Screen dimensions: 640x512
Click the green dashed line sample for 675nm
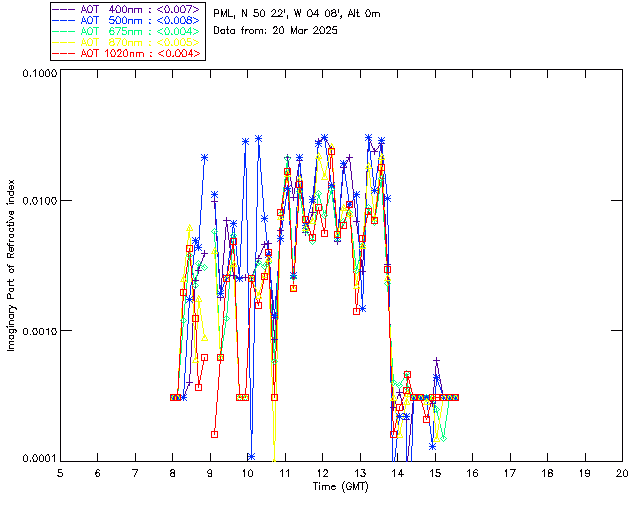point(64,31)
